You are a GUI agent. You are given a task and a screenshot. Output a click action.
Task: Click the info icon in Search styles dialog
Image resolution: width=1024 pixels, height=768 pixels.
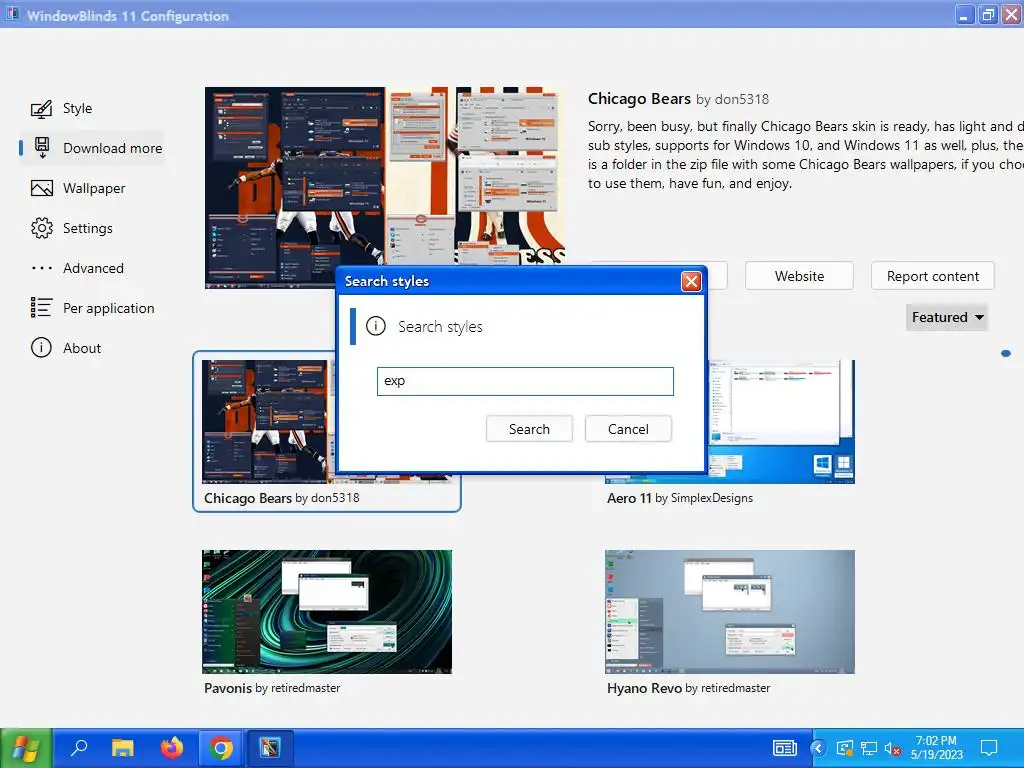point(376,326)
